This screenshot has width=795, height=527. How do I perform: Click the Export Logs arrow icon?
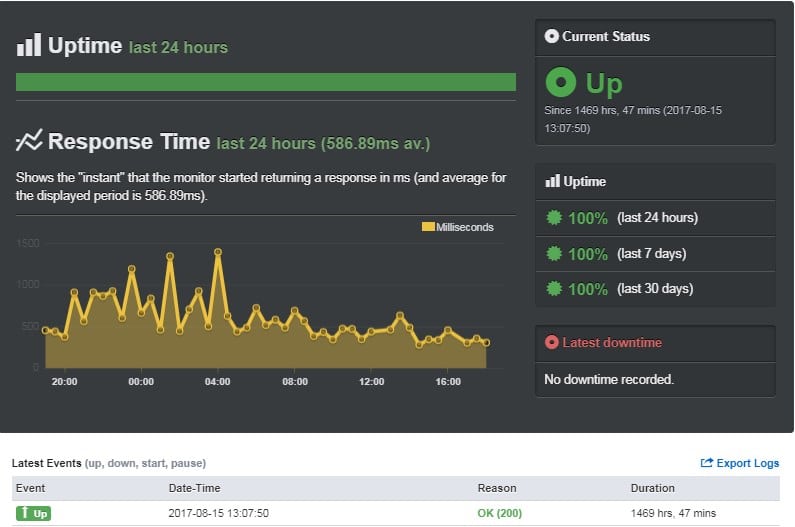707,463
